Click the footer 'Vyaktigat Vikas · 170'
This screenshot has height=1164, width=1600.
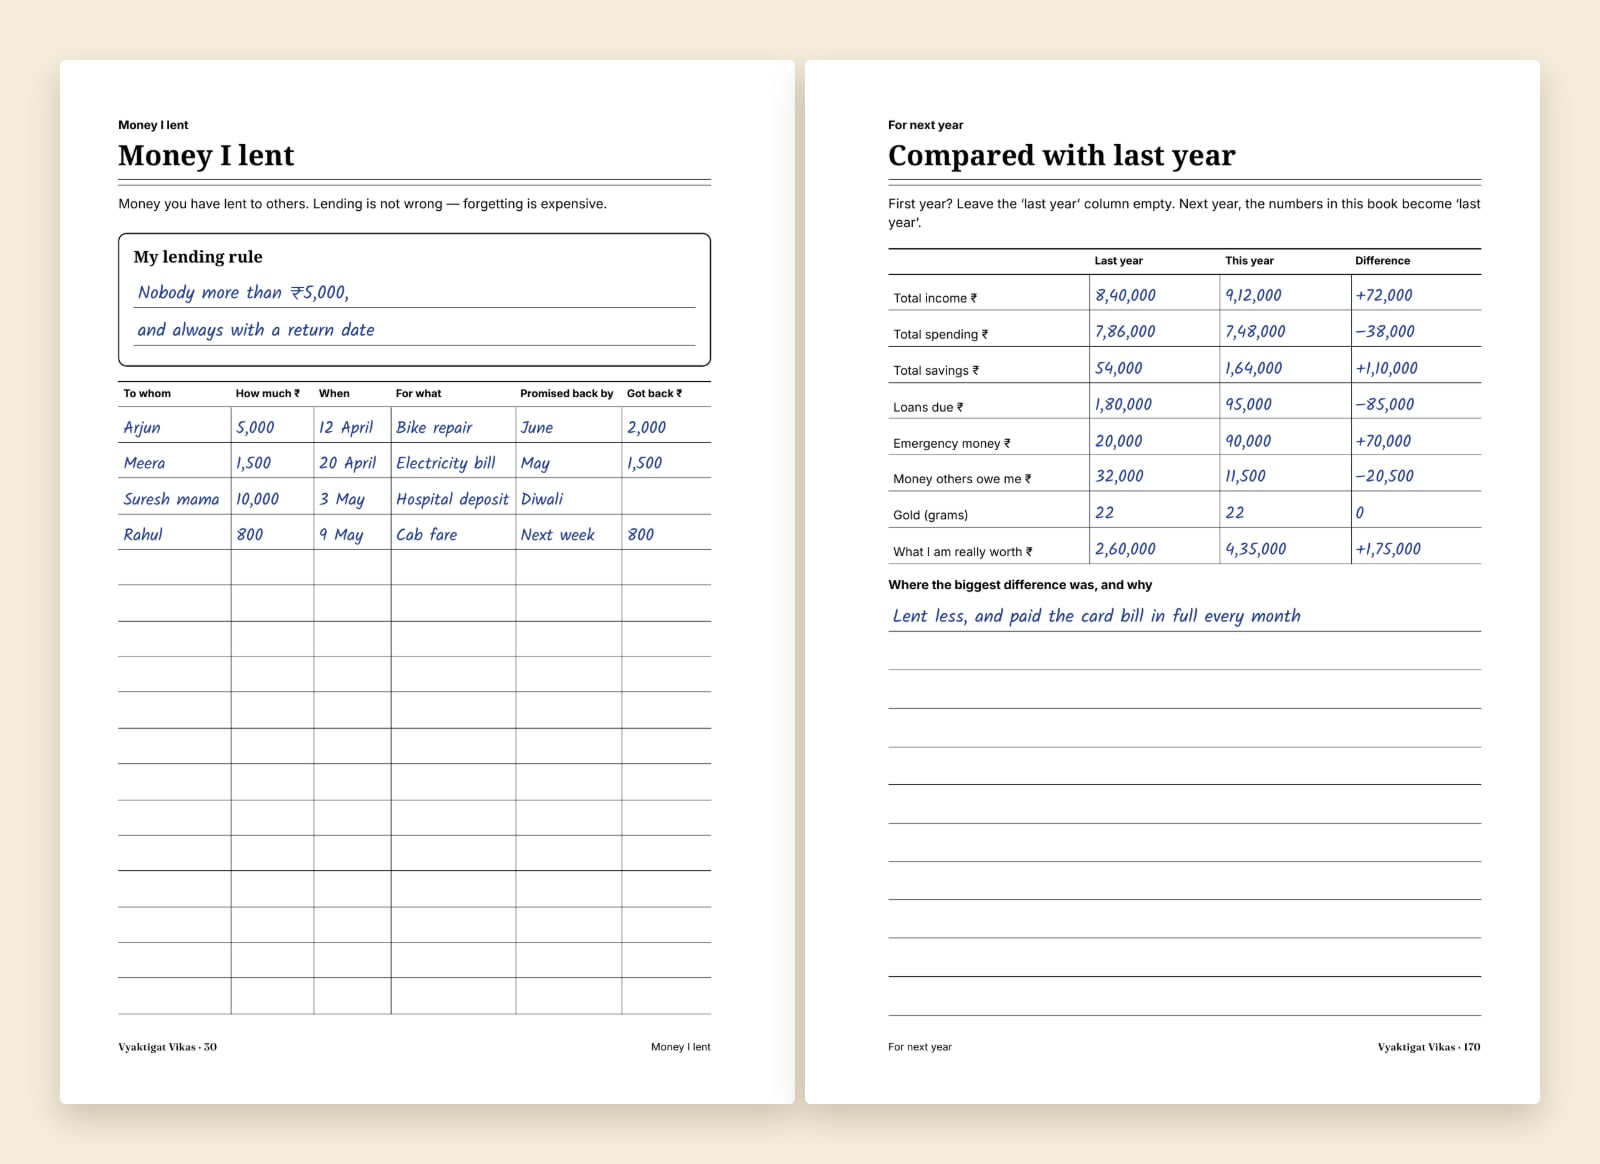click(x=1429, y=1047)
